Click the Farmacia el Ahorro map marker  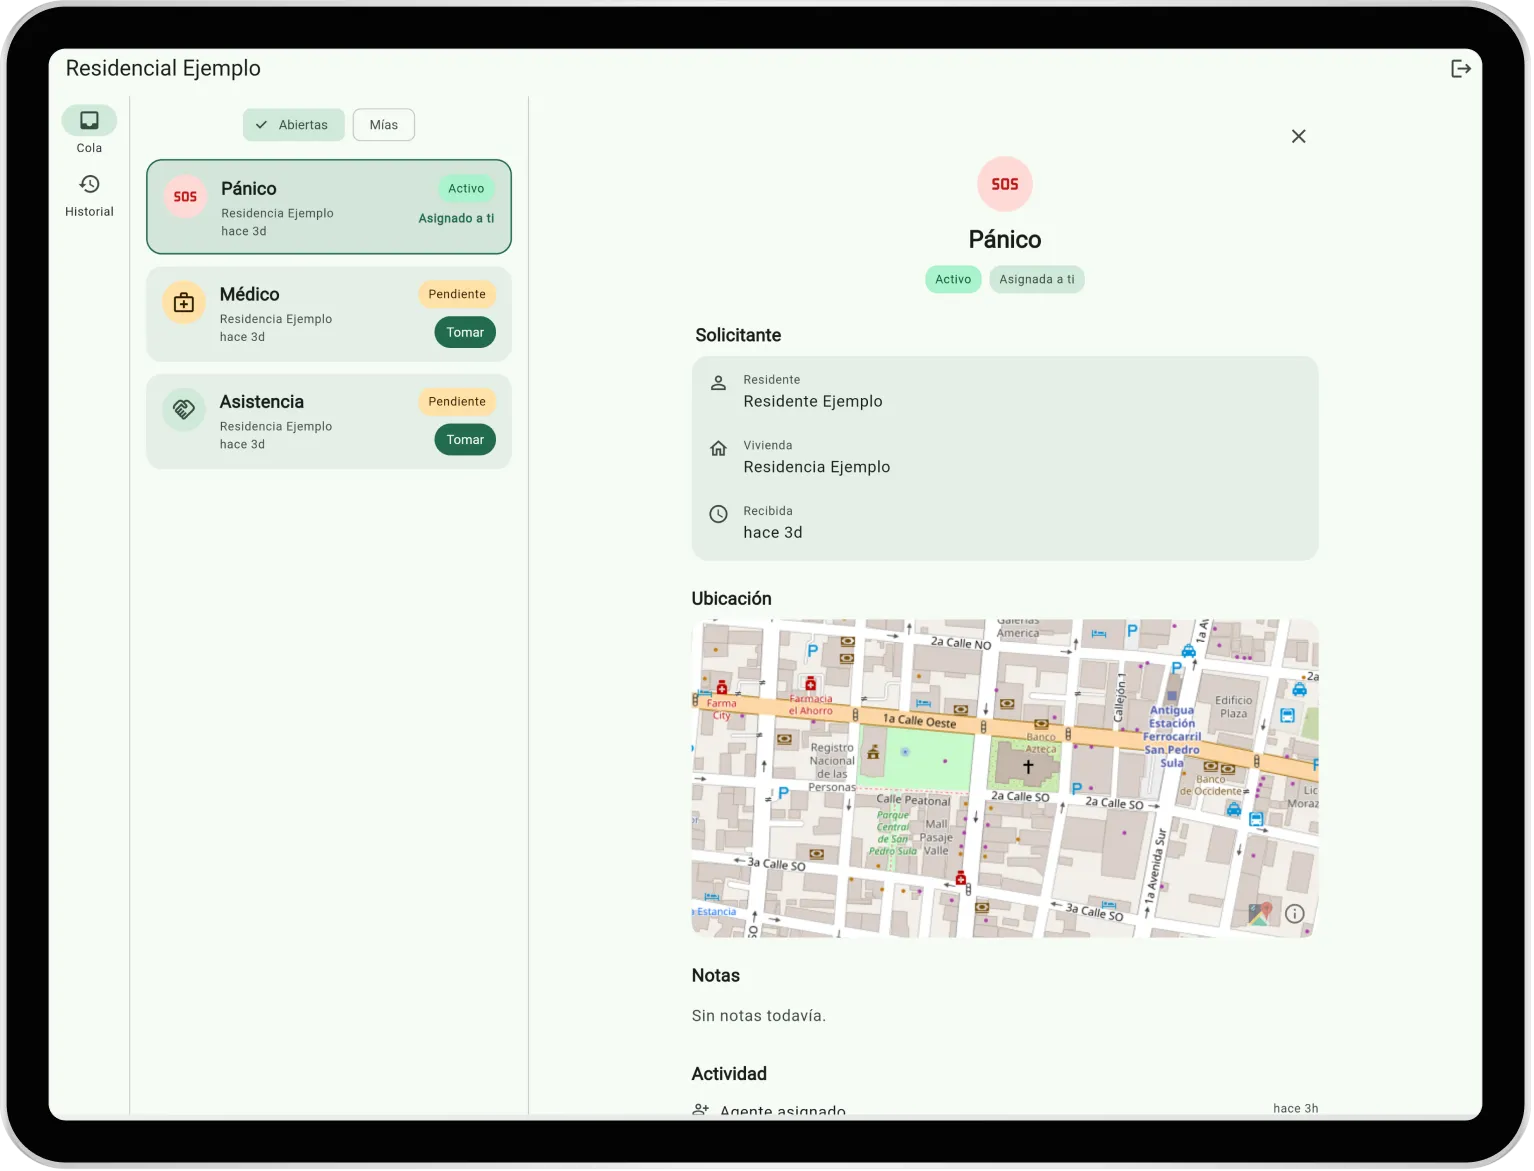coord(811,685)
